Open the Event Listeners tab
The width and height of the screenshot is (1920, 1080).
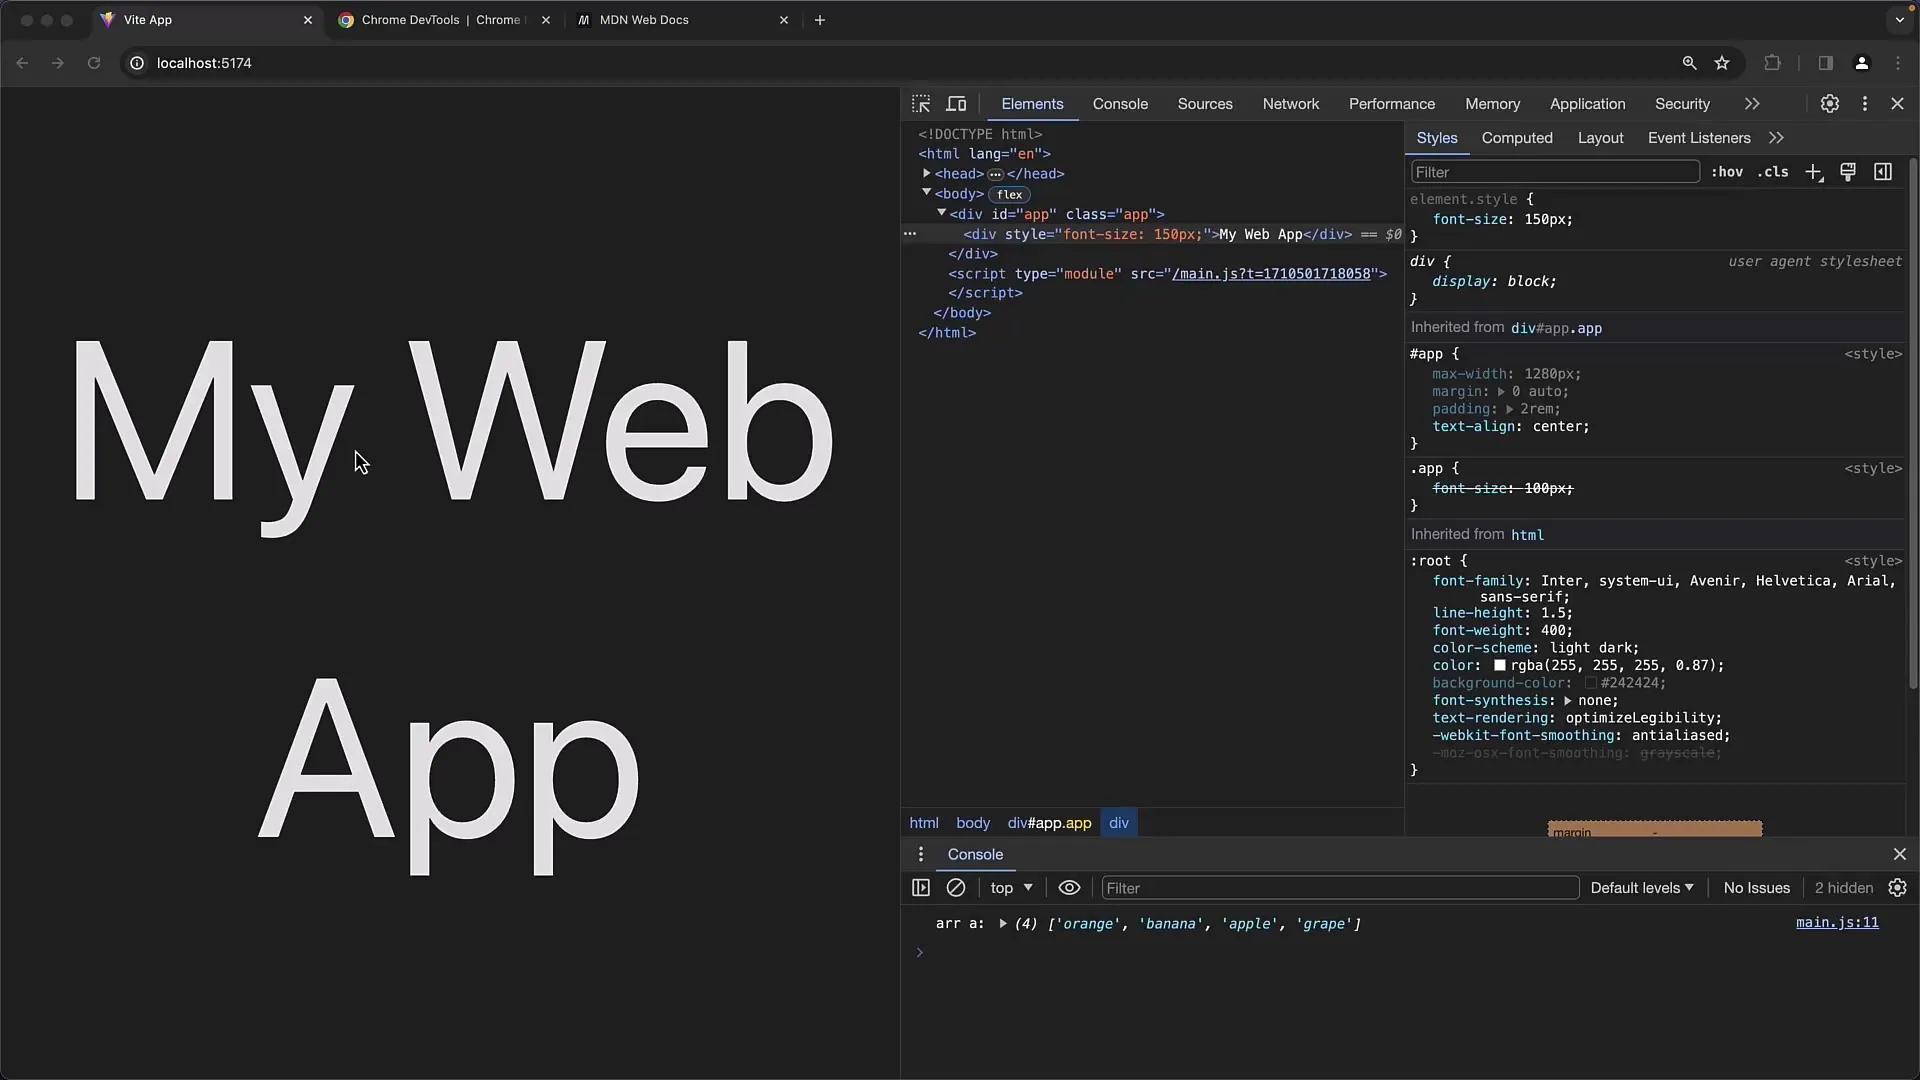1699,138
